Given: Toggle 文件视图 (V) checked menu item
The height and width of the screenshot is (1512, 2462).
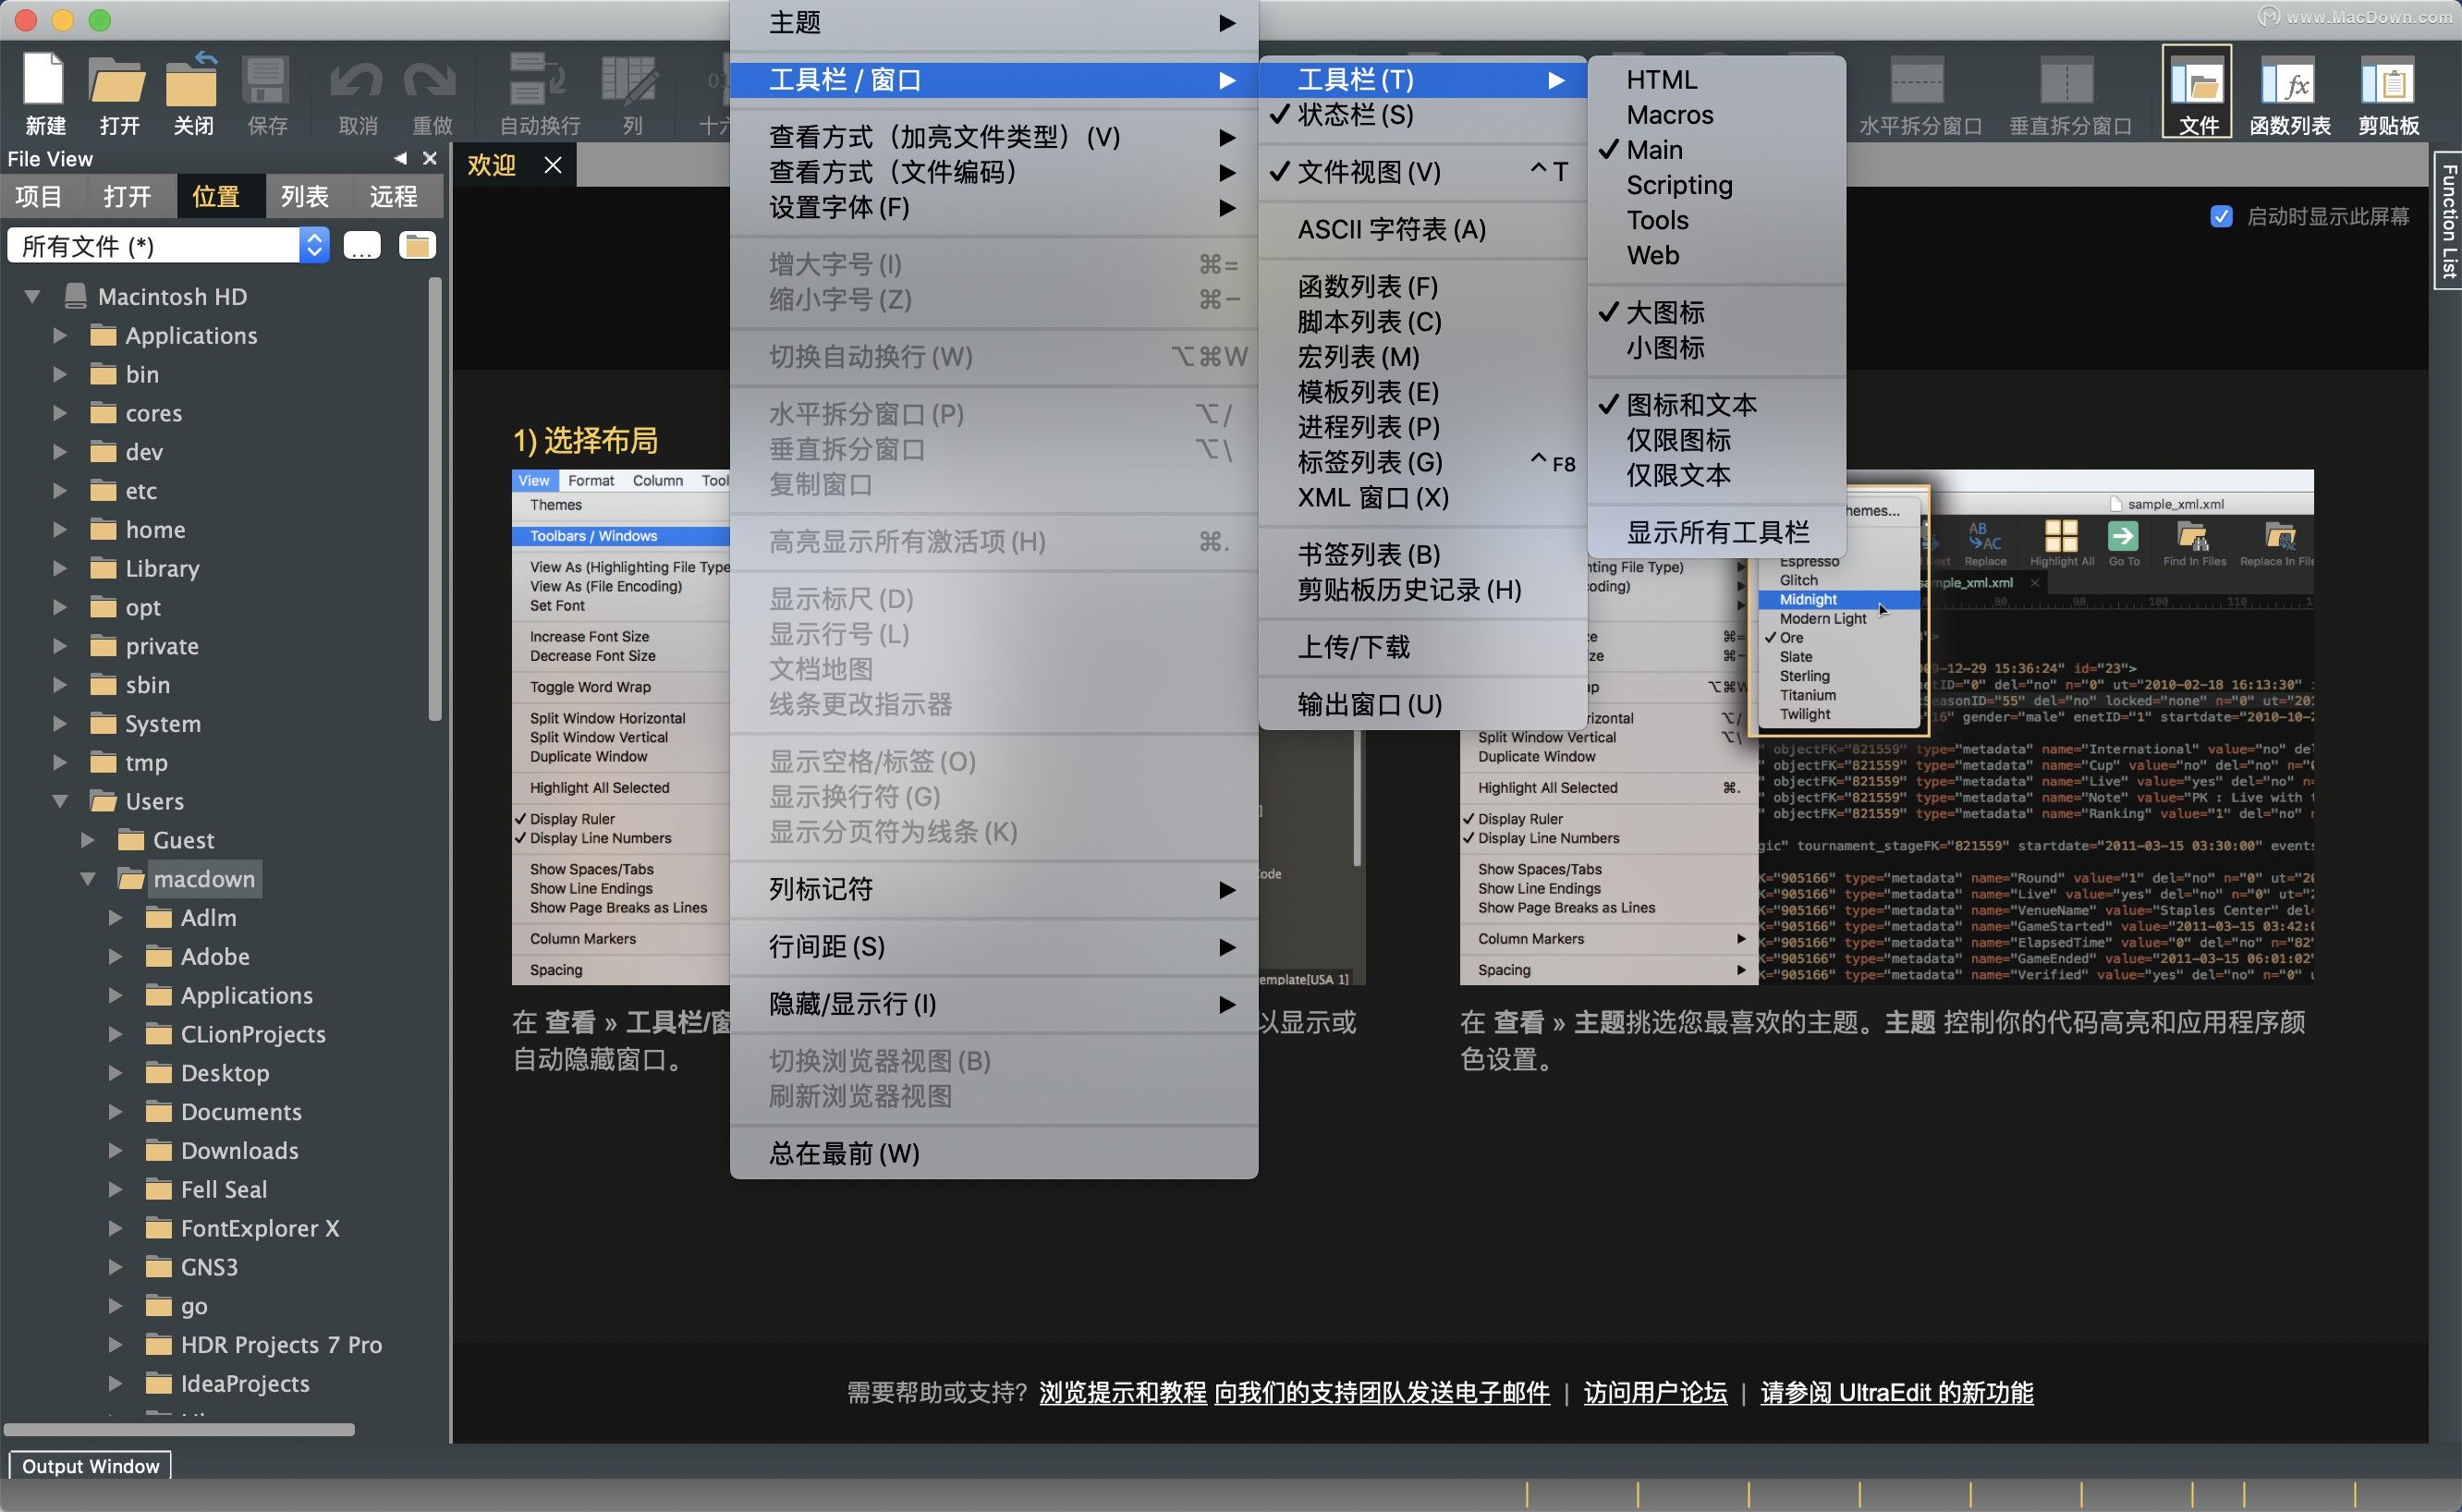Looking at the screenshot, I should [1422, 172].
